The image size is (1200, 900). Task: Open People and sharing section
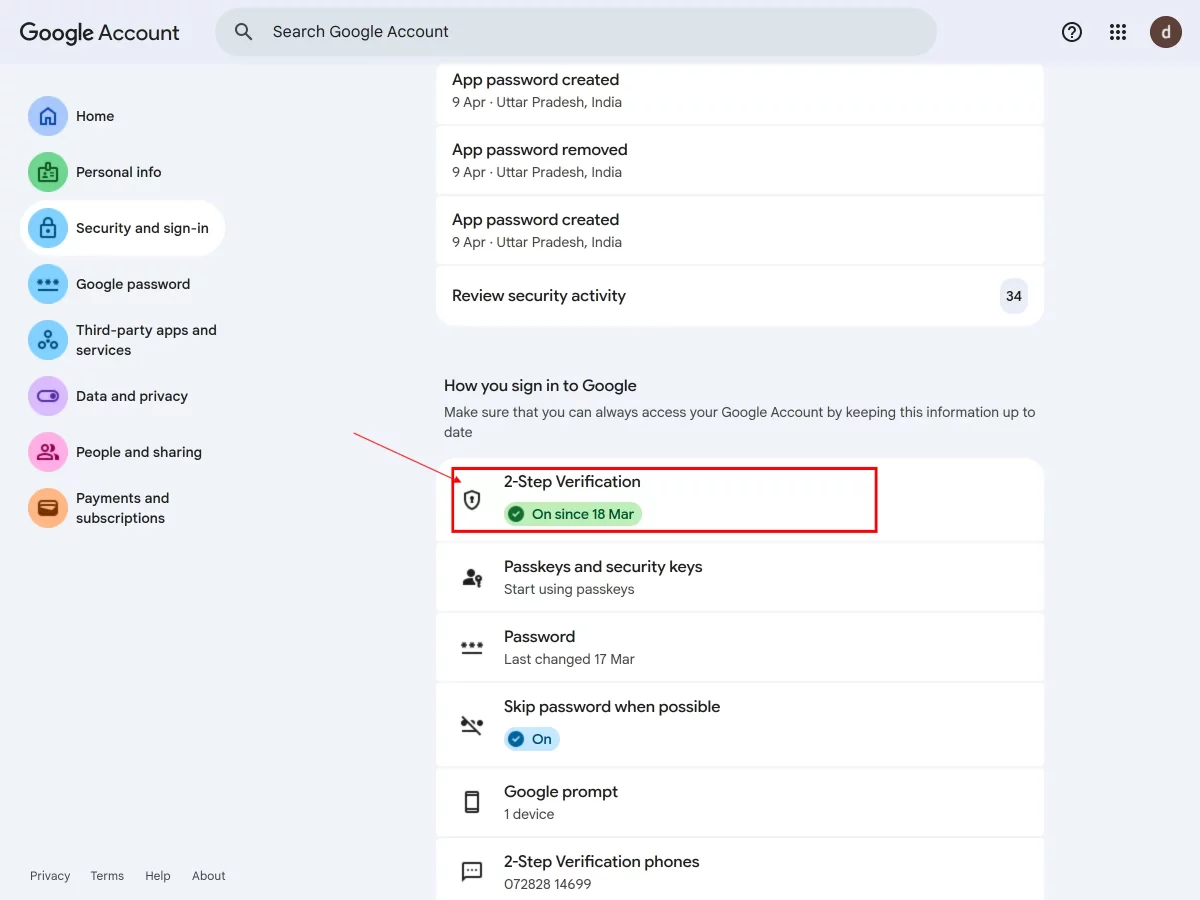(139, 452)
